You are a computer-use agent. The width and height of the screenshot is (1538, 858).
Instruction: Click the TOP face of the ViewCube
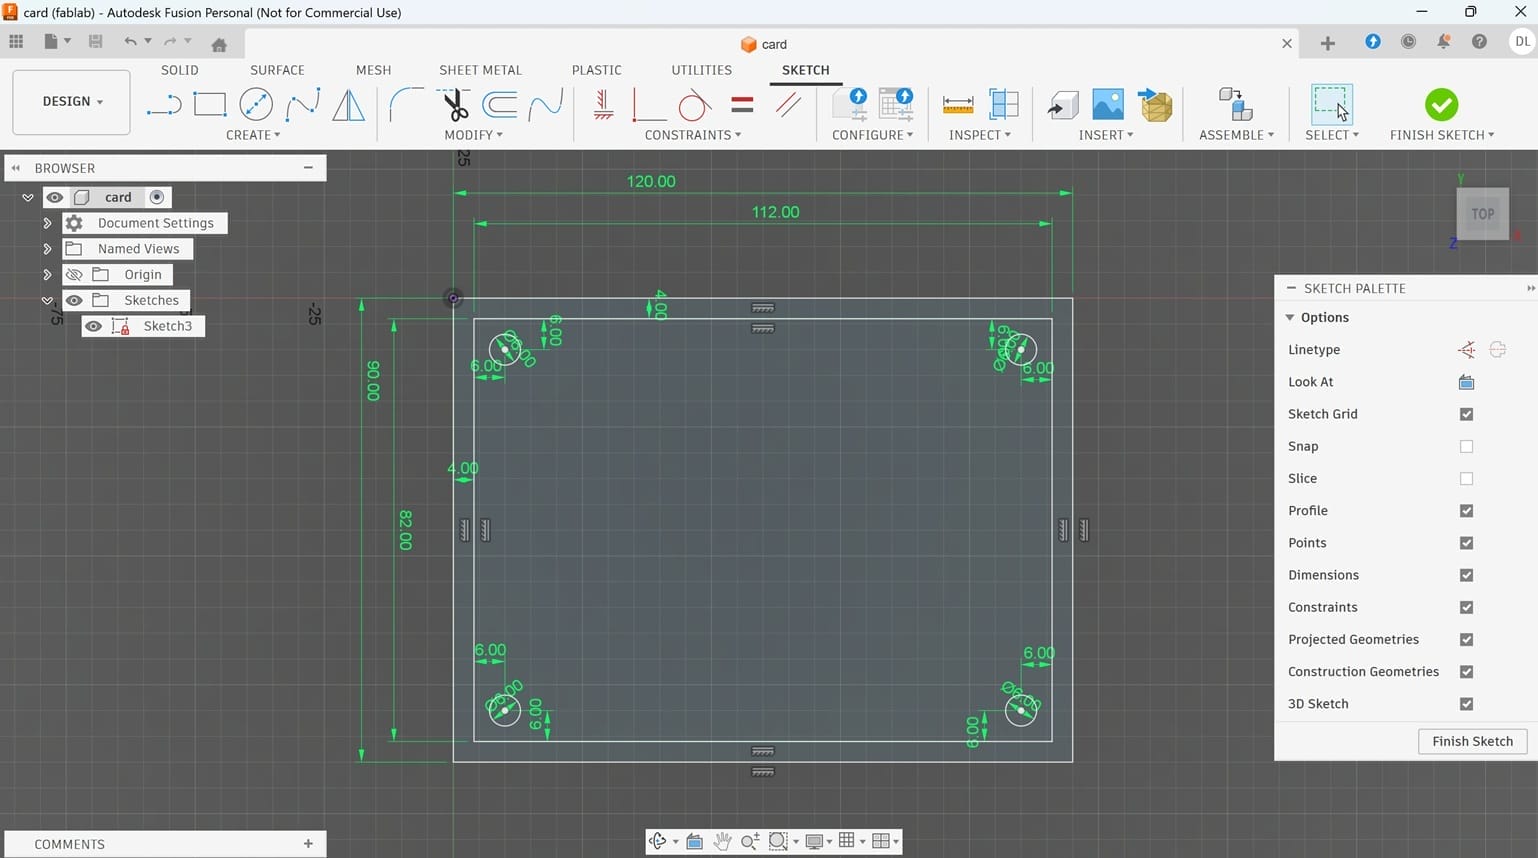1482,213
